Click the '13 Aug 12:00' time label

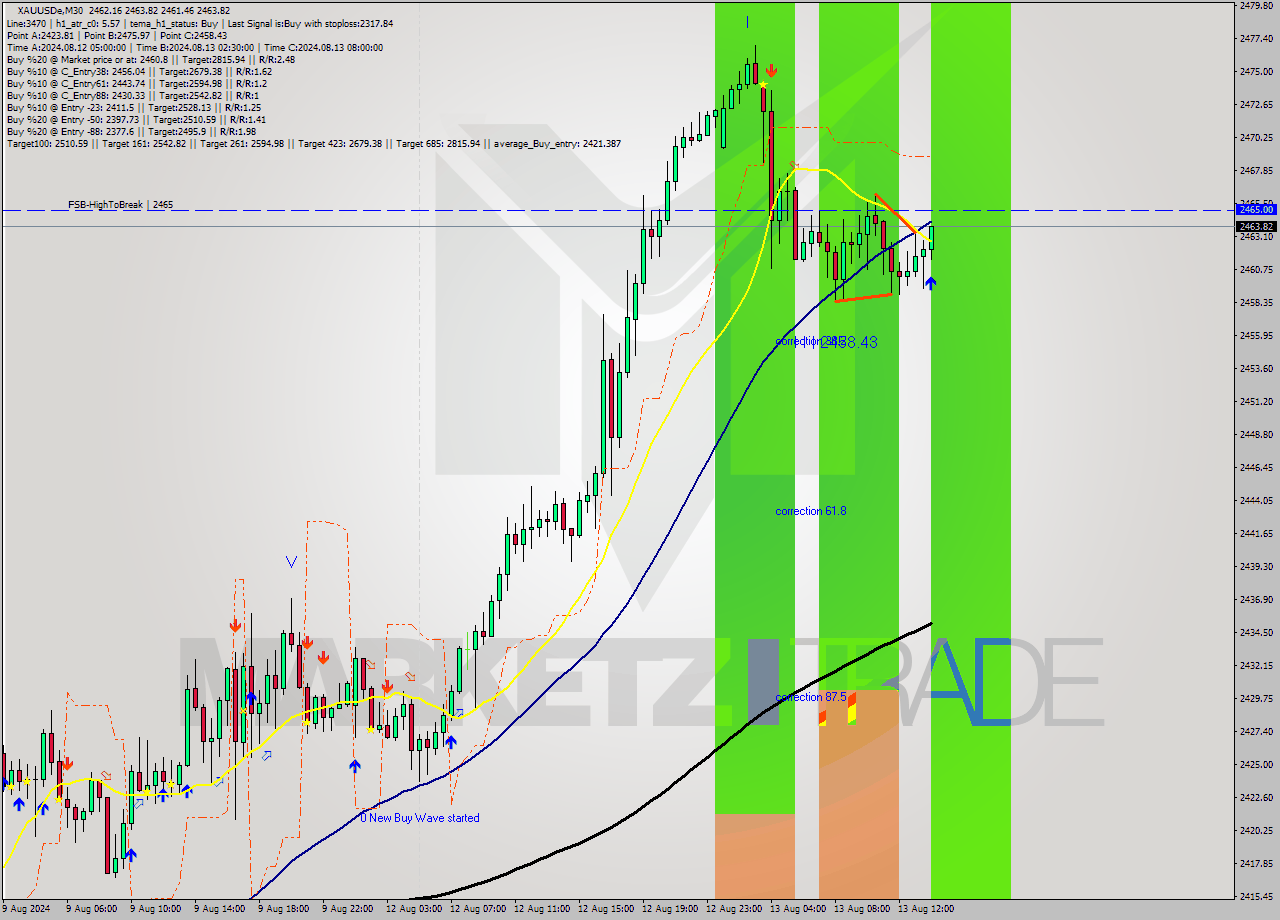click(926, 909)
